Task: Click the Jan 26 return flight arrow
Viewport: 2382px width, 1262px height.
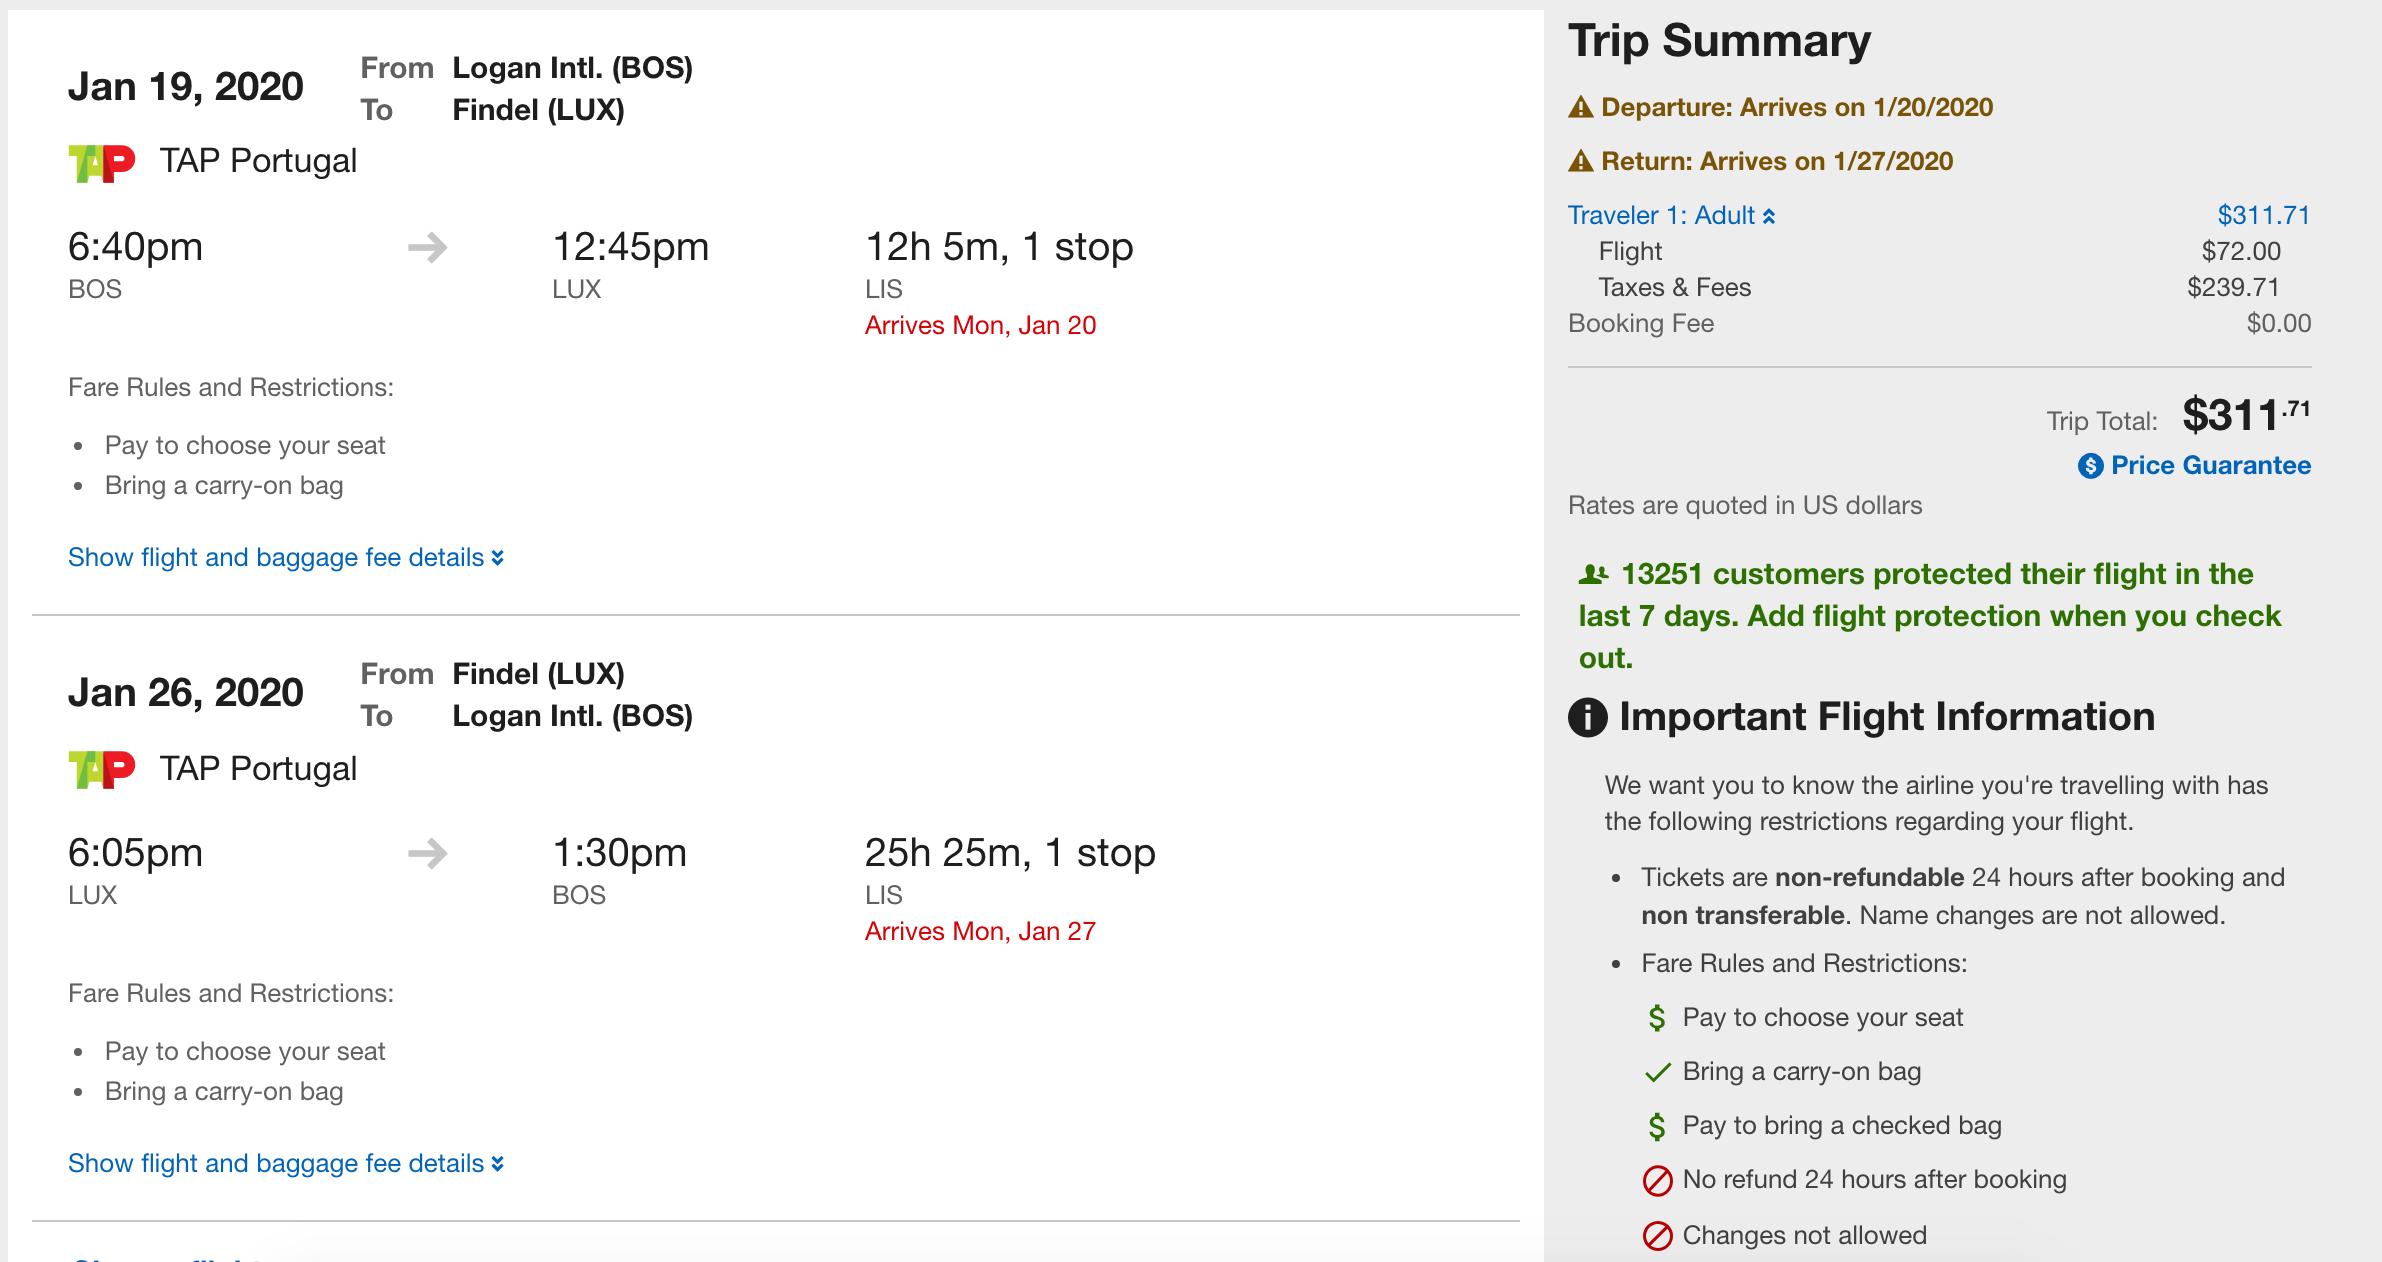Action: pos(427,853)
